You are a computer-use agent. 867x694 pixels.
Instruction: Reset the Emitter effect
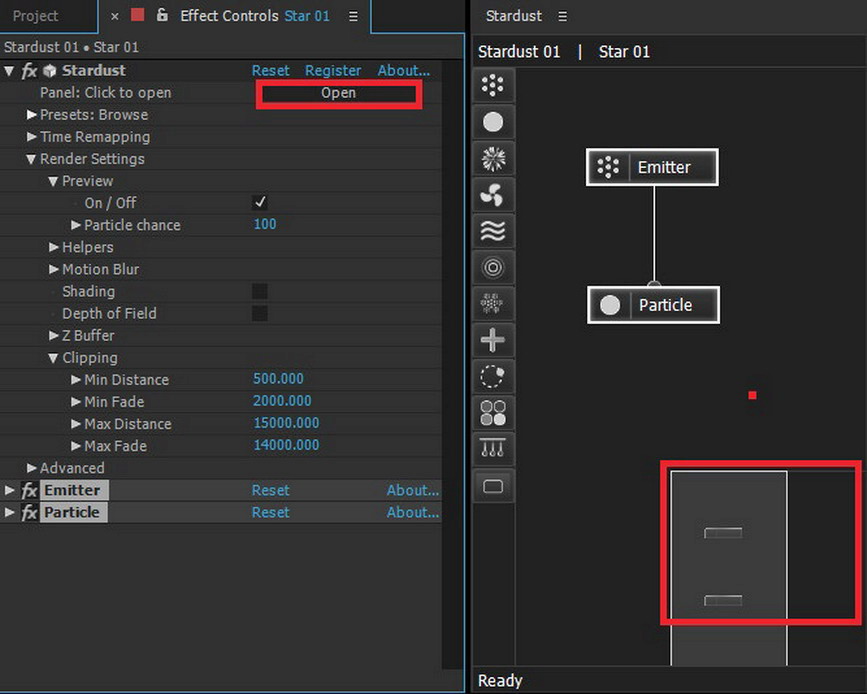270,491
